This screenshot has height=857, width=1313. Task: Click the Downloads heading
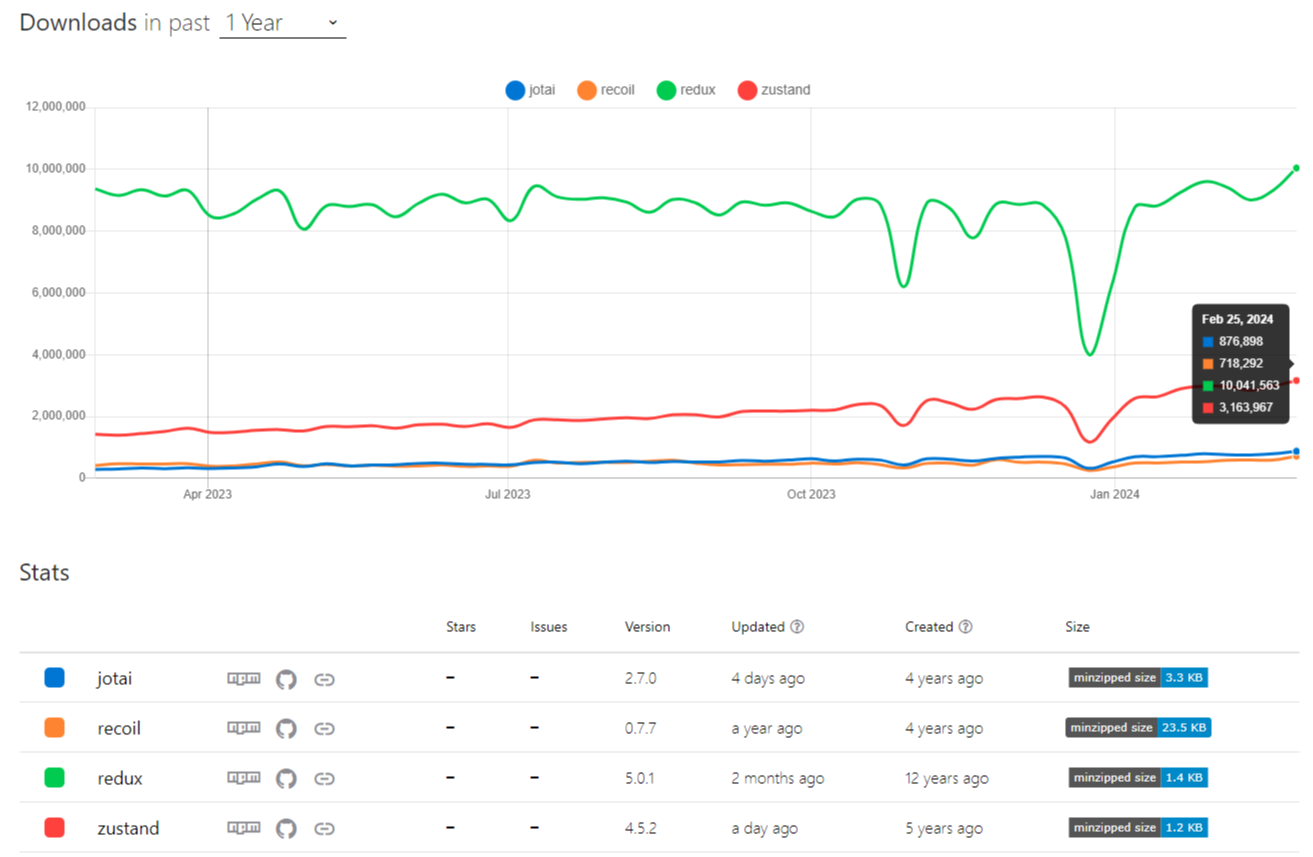[78, 23]
